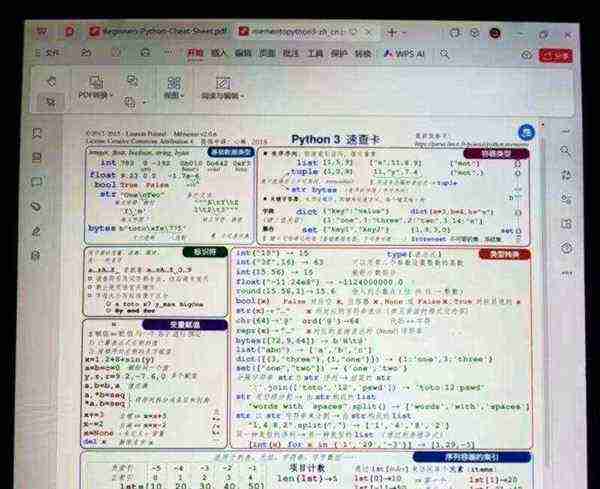Click the blue floating translate button
The height and width of the screenshot is (489, 600).
coord(526,132)
